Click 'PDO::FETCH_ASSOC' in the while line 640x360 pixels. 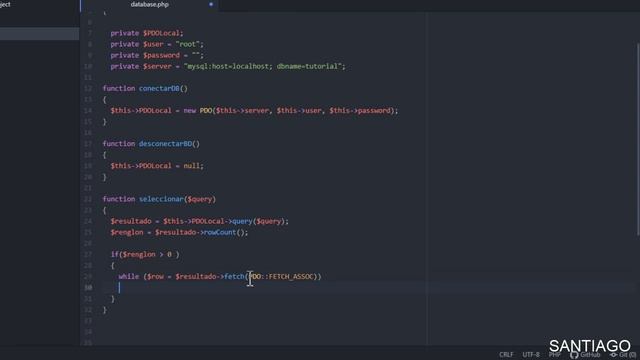point(281,277)
